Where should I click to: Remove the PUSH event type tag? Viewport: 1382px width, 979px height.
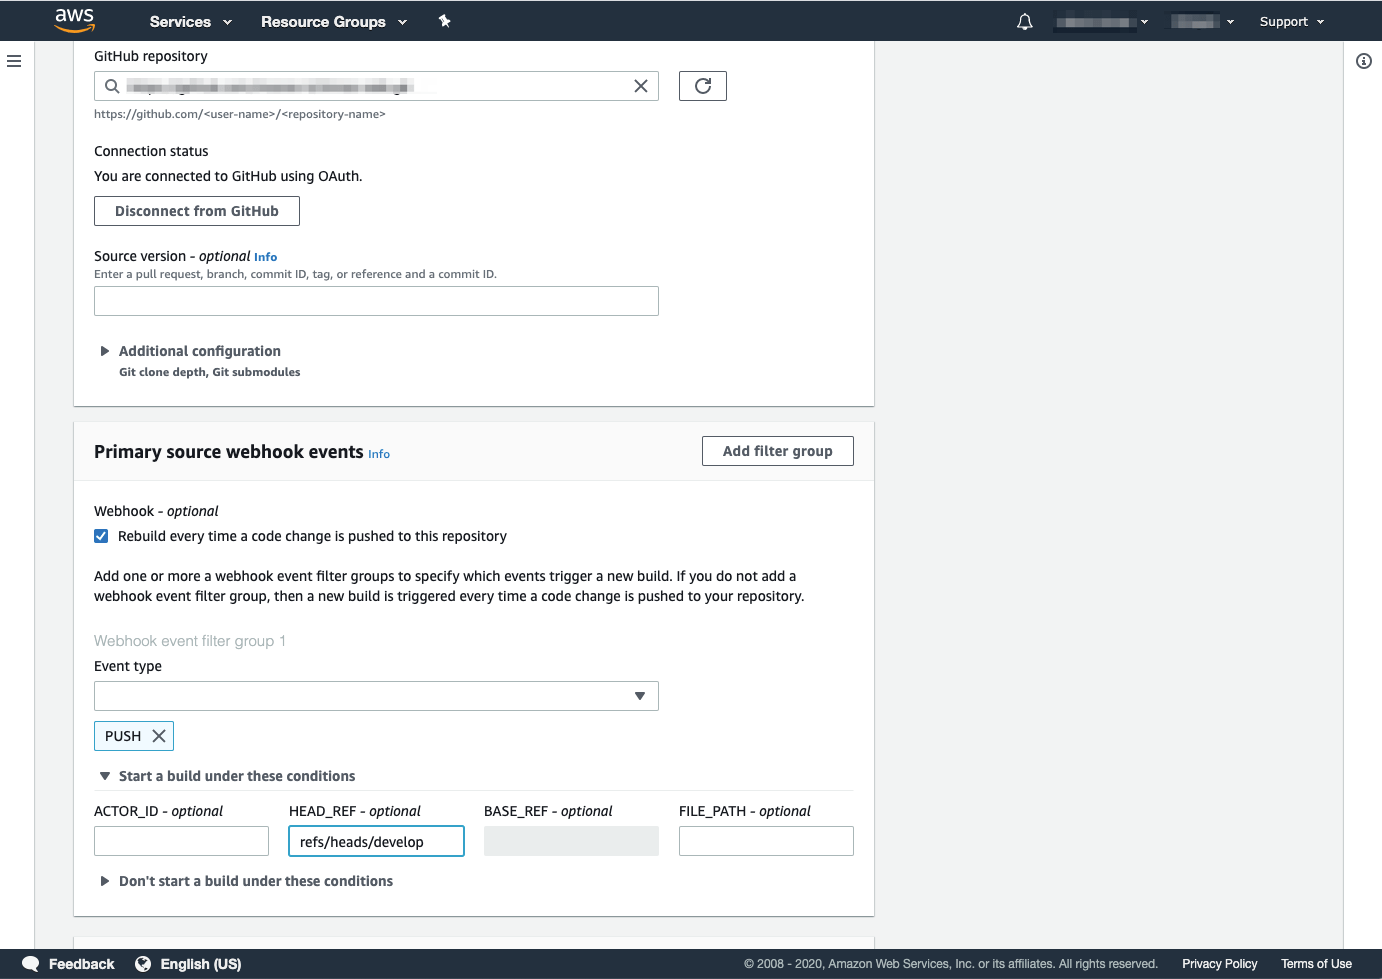pyautogui.click(x=159, y=736)
